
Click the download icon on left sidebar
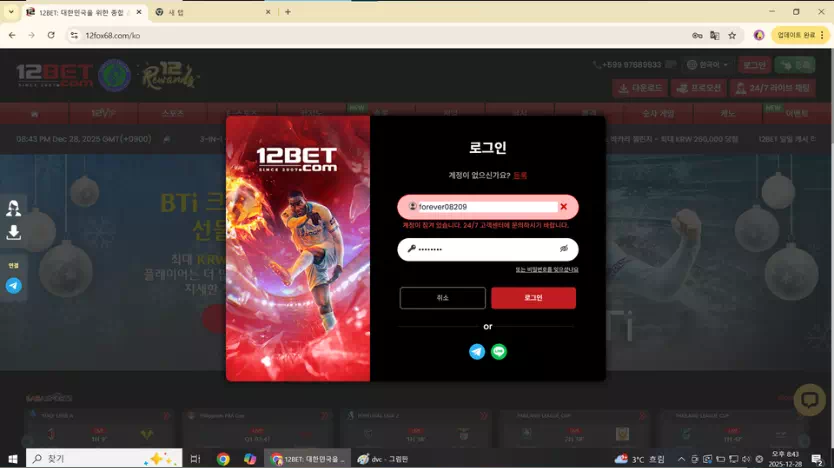(x=14, y=232)
